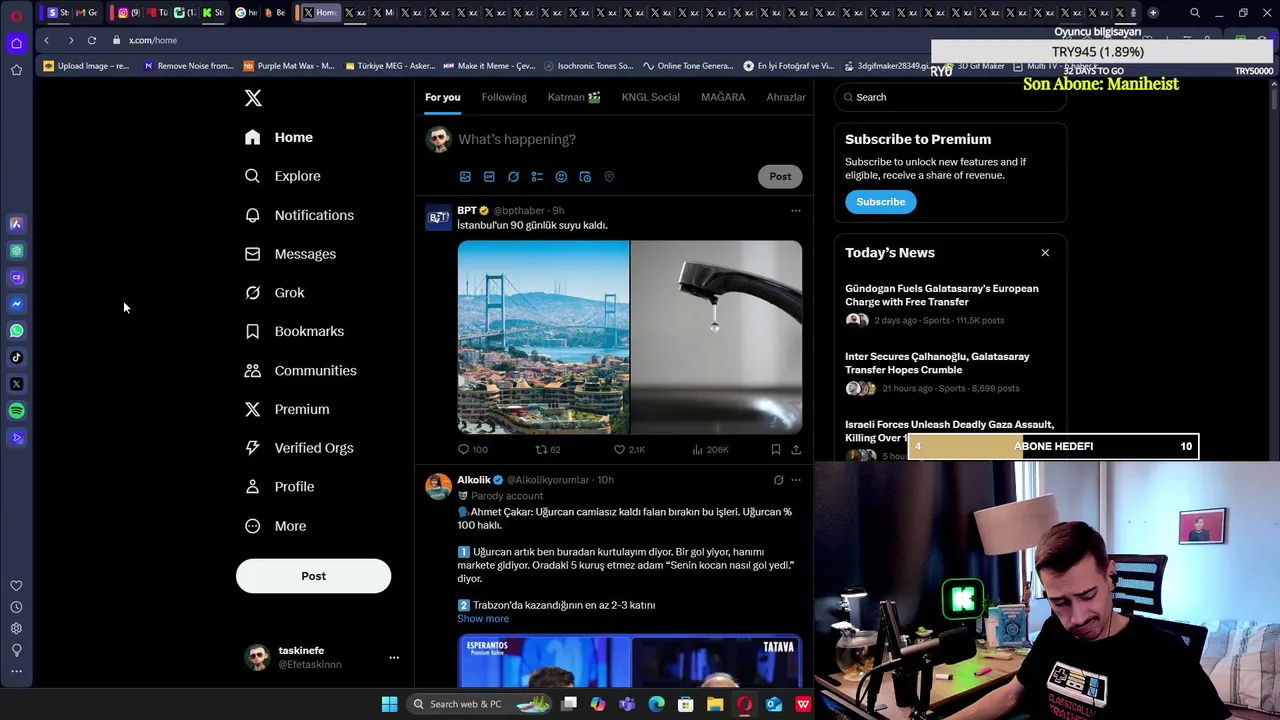Open more options on BPT post

(796, 211)
